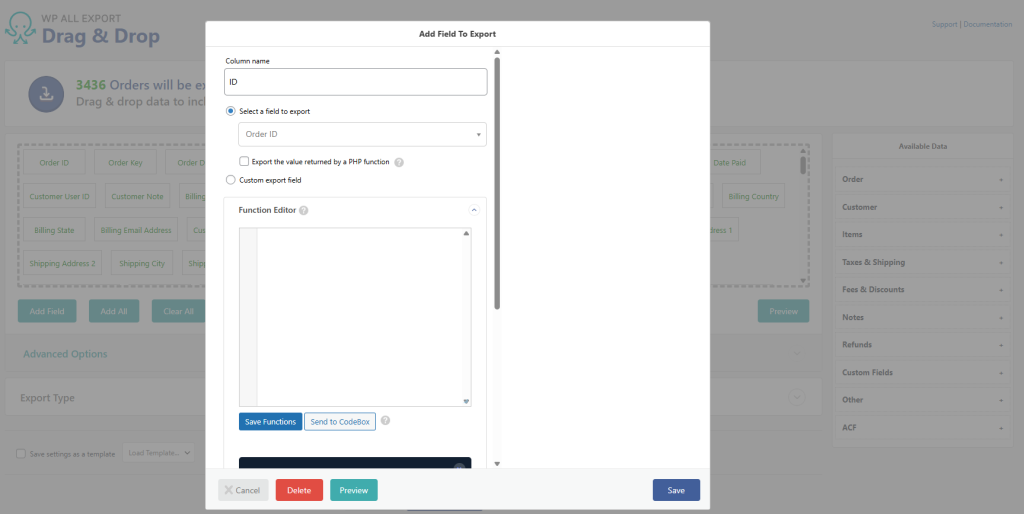Screen dimensions: 1024x514
Task: Click the help icon next to PHP function
Action: [x=399, y=162]
